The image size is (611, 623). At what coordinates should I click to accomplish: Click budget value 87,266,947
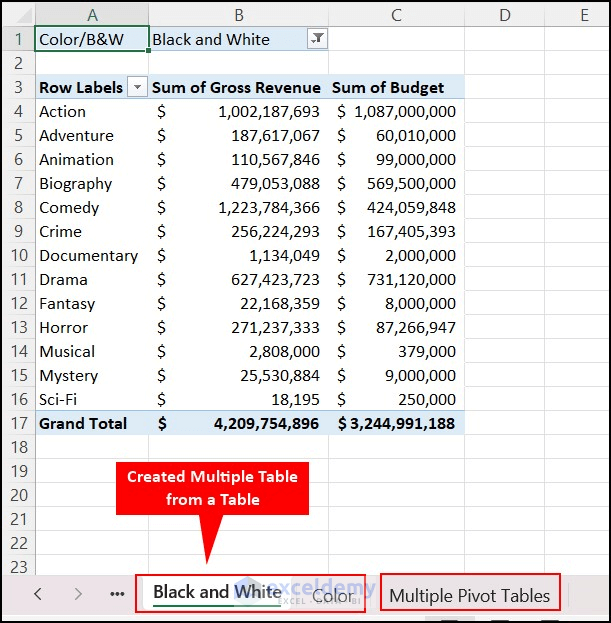[416, 328]
